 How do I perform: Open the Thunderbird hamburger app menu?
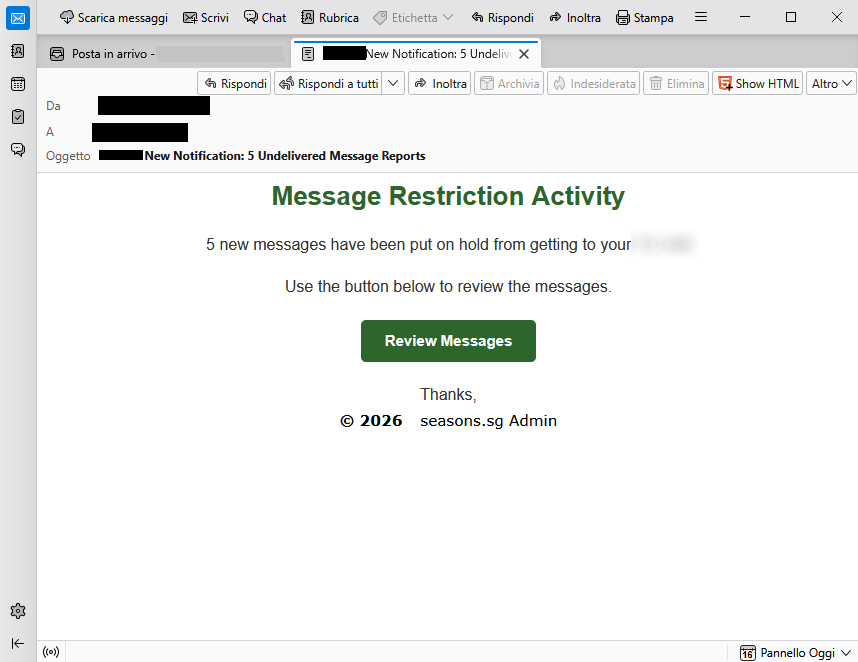pos(701,18)
